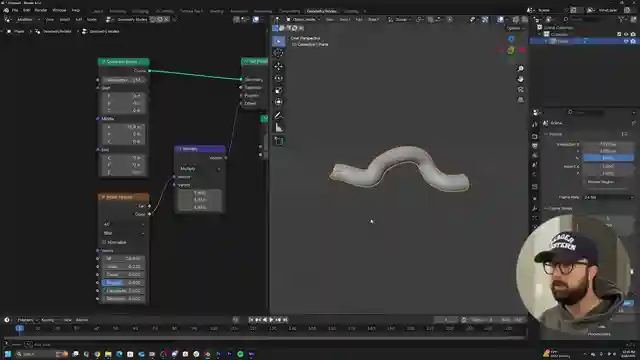This screenshot has height=360, width=640.
Task: Open the Multiply operation dropdown in Vector Math node
Action: pos(200,169)
